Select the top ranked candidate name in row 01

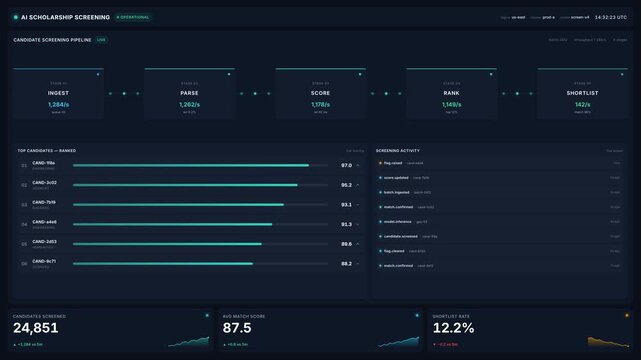[43, 163]
